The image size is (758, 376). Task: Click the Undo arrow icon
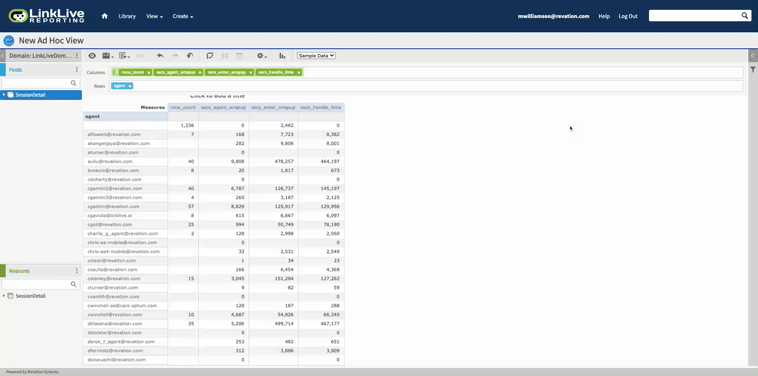pyautogui.click(x=160, y=56)
